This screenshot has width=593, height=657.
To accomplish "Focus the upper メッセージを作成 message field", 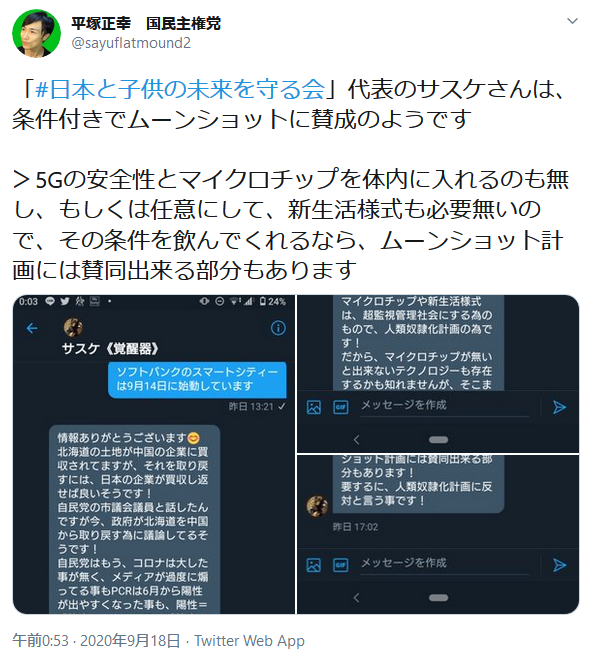I will tap(445, 406).
